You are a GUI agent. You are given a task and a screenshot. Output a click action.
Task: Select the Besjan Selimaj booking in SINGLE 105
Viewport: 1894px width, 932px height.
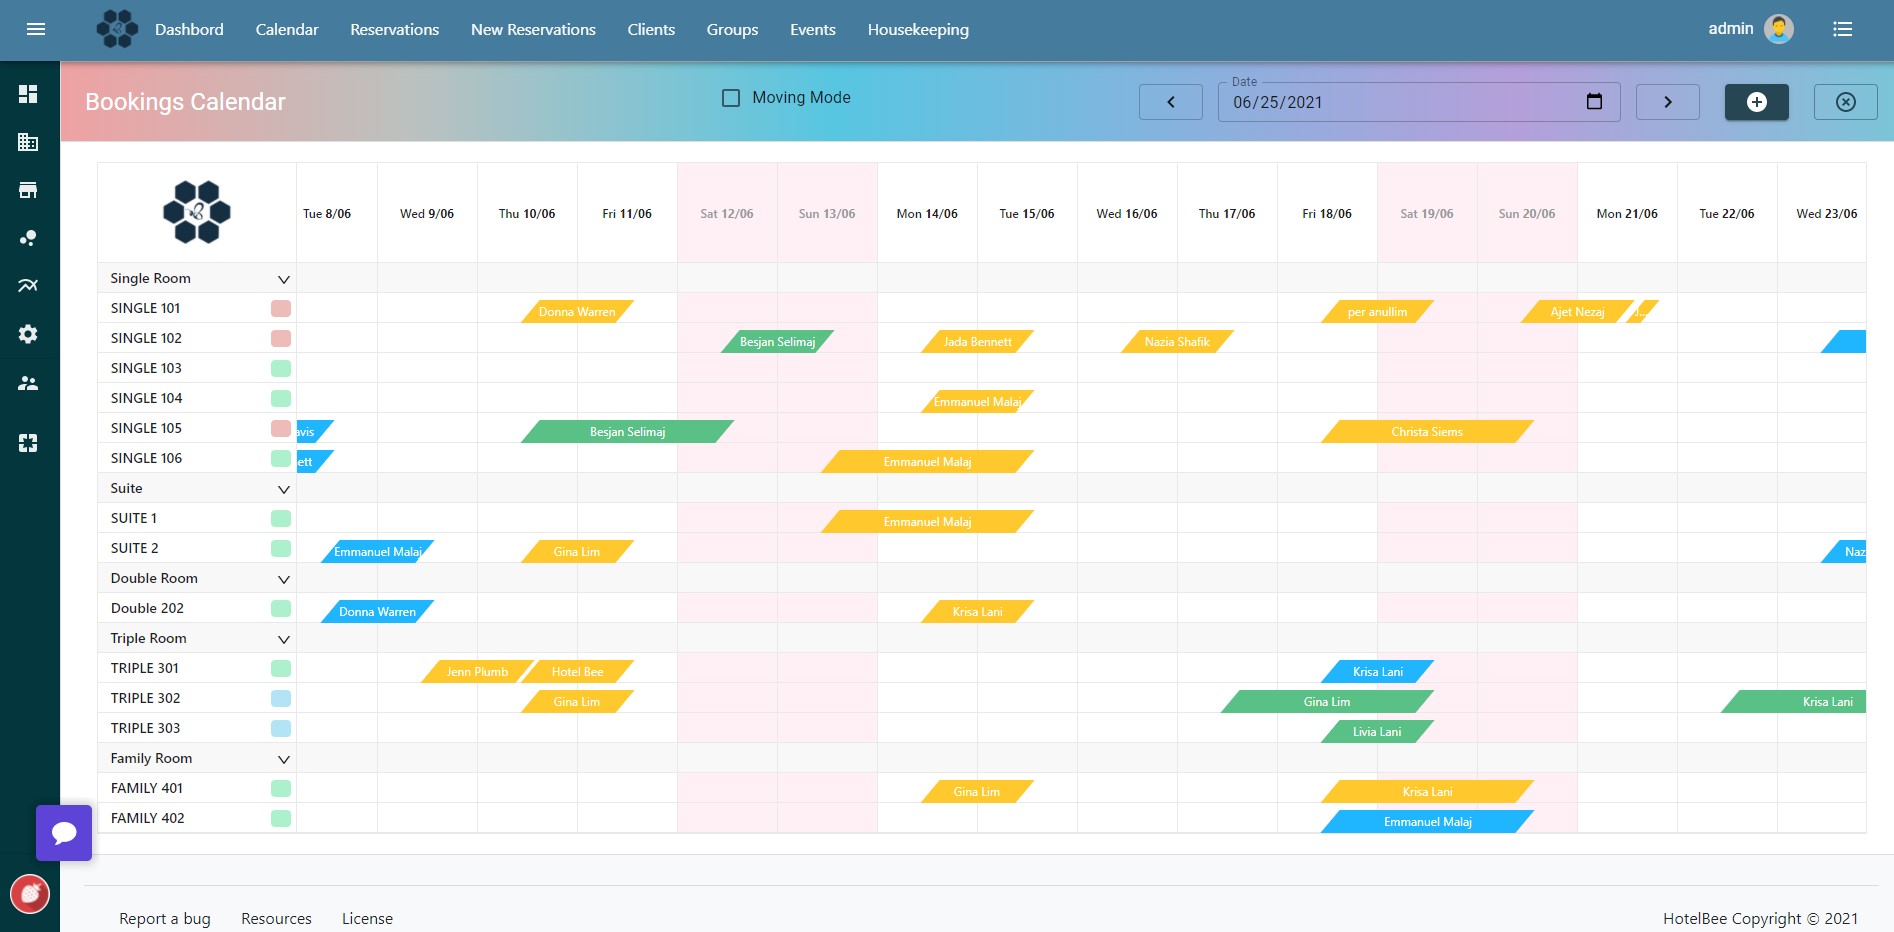(627, 431)
